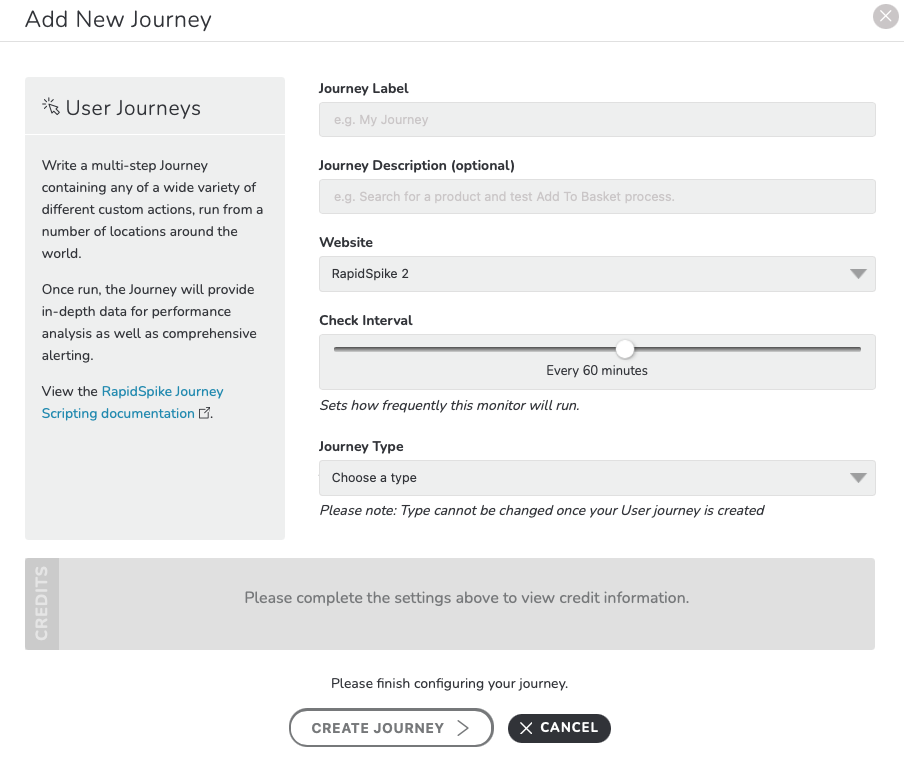Click the credit information message panel
This screenshot has height=765, width=904.
tap(466, 604)
